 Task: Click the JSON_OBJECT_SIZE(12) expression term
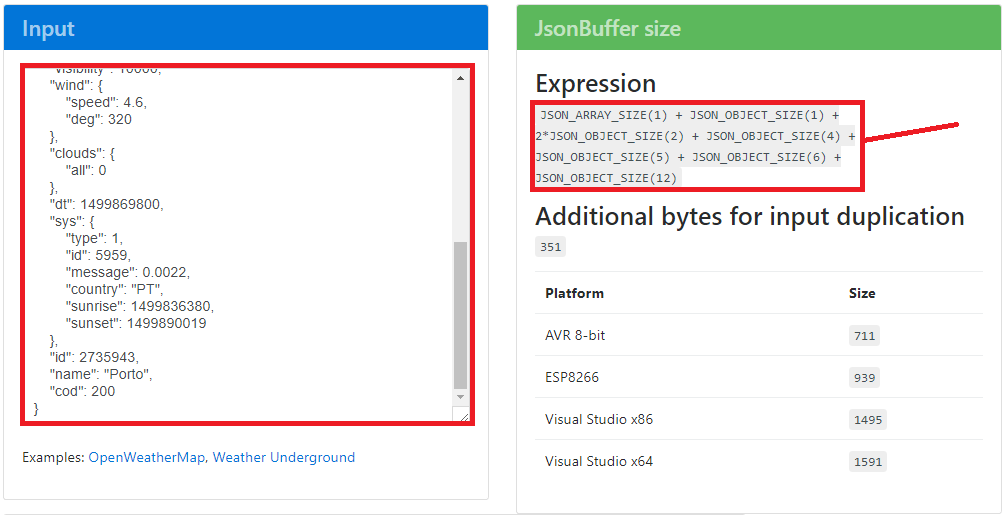(606, 178)
